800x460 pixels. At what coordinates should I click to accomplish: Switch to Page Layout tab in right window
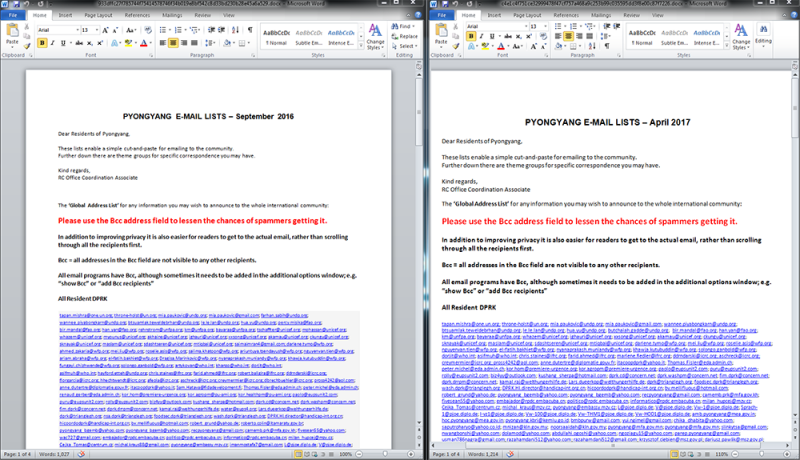[527, 16]
